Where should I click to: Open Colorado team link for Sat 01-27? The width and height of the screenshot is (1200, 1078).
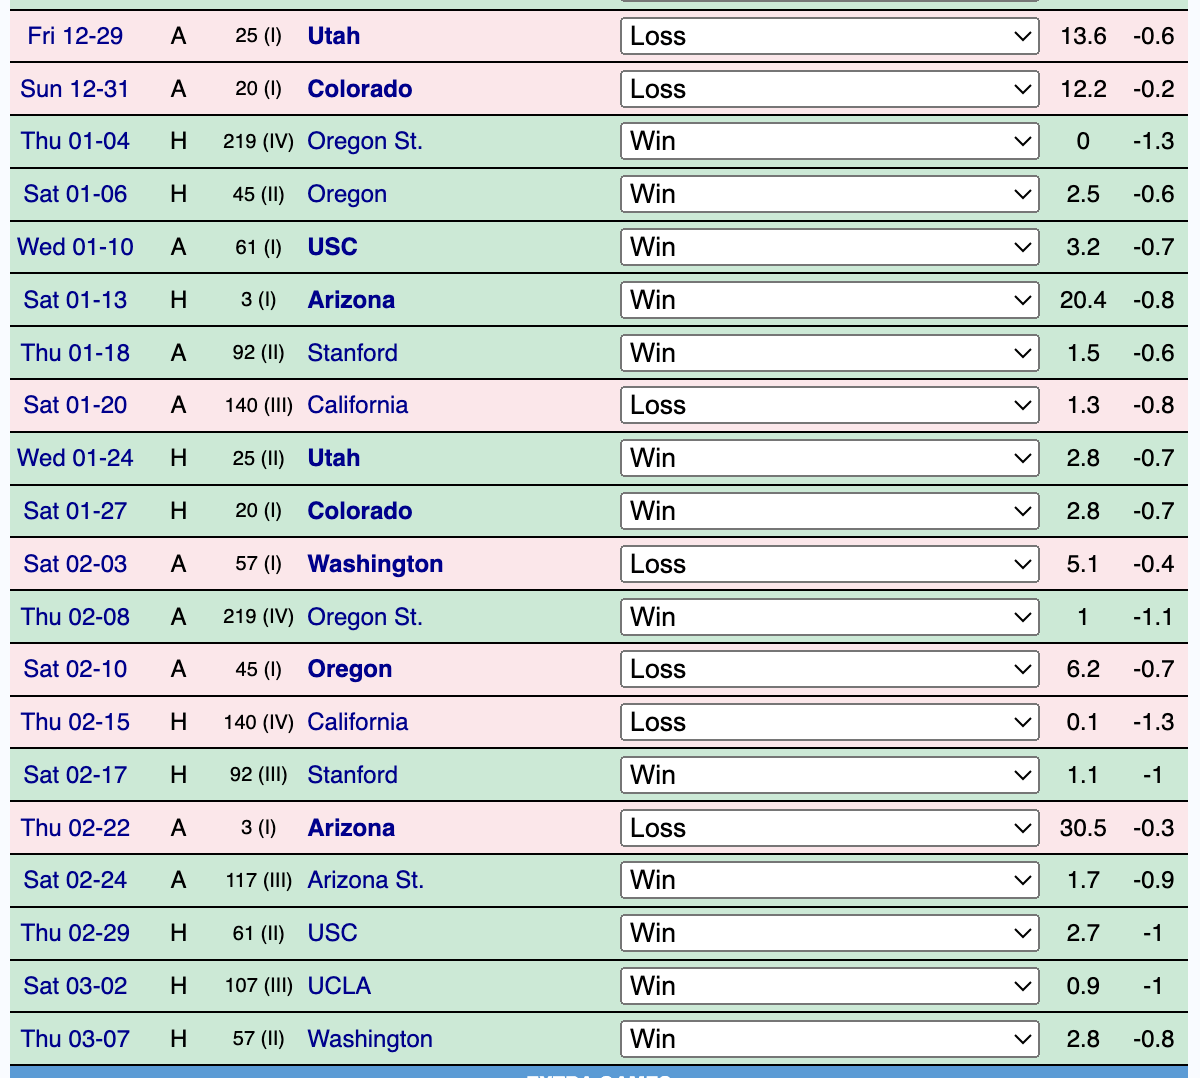pyautogui.click(x=360, y=511)
